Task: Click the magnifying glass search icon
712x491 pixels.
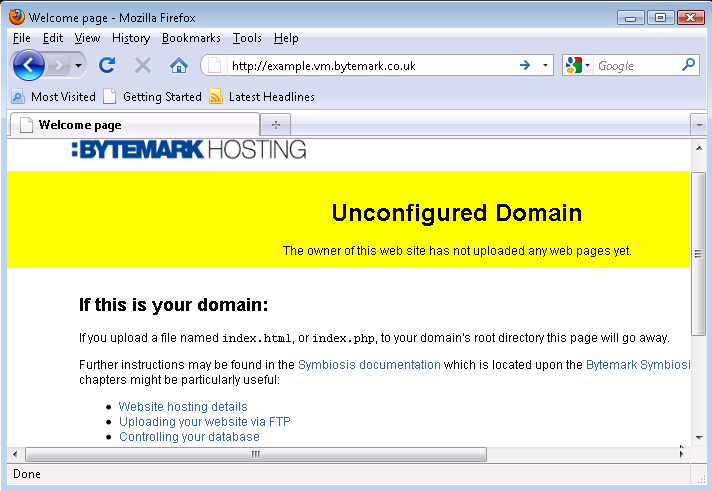Action: coord(688,65)
